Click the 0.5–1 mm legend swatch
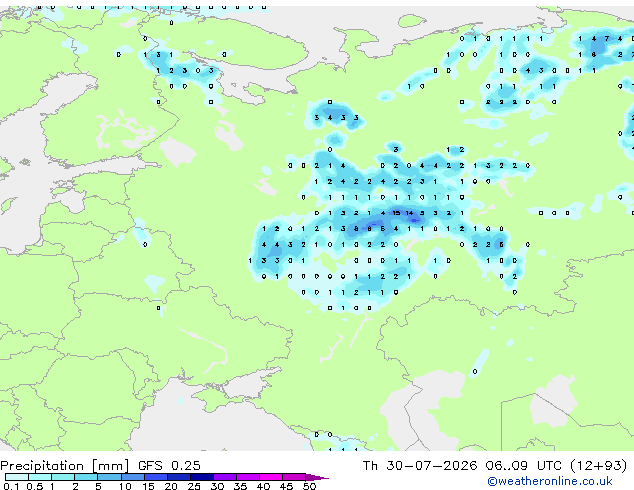This screenshot has width=634, height=490. 40,477
